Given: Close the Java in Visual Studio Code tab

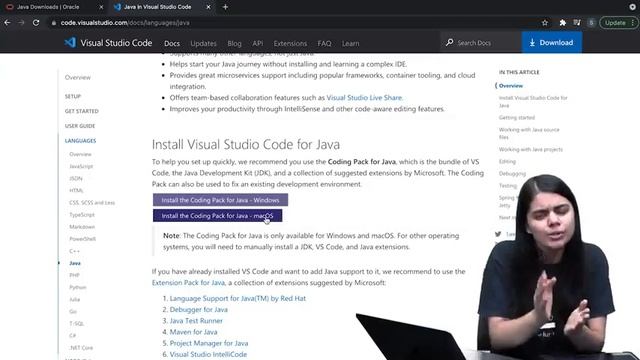Looking at the screenshot, I should click(x=208, y=7).
